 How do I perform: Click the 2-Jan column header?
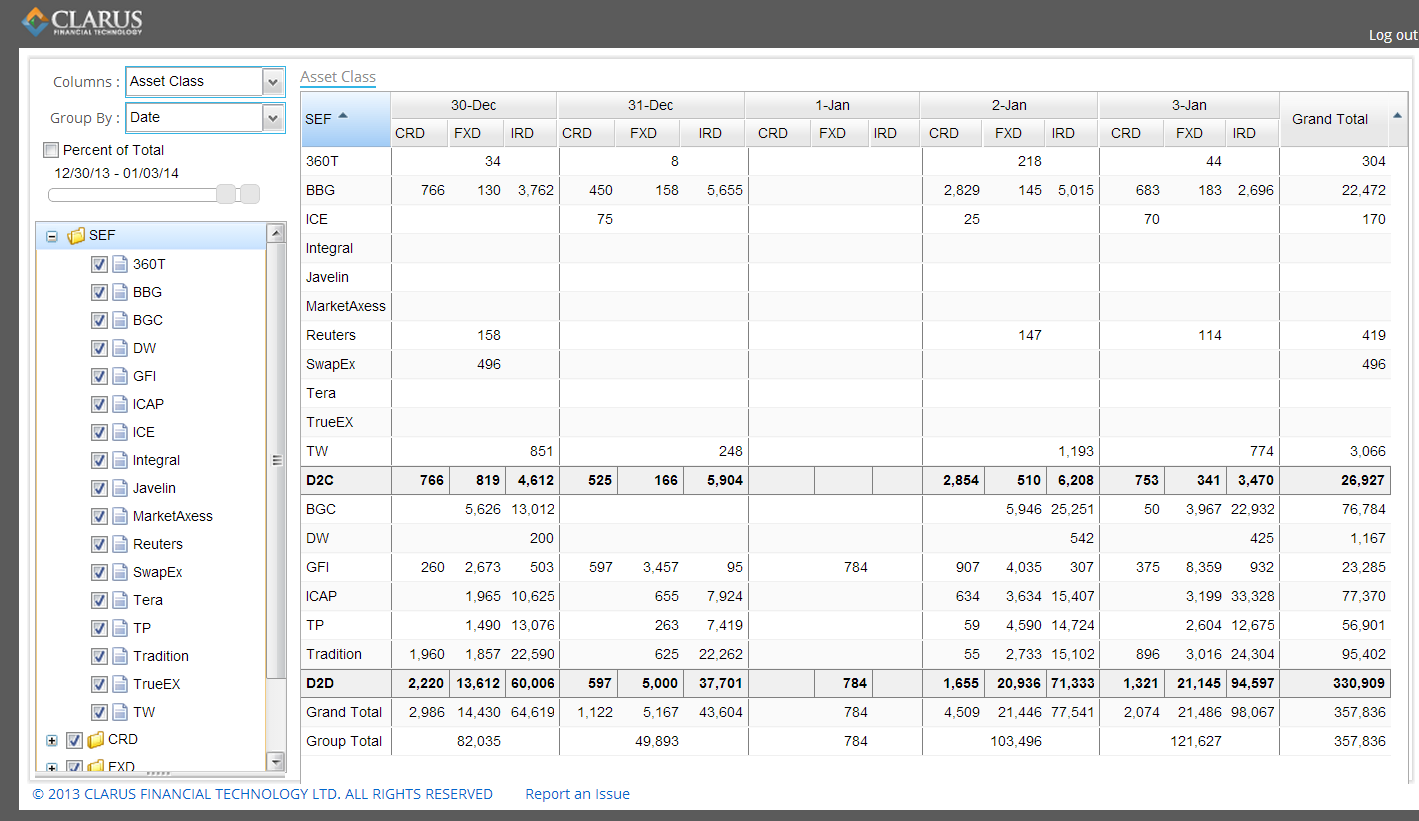(1009, 105)
